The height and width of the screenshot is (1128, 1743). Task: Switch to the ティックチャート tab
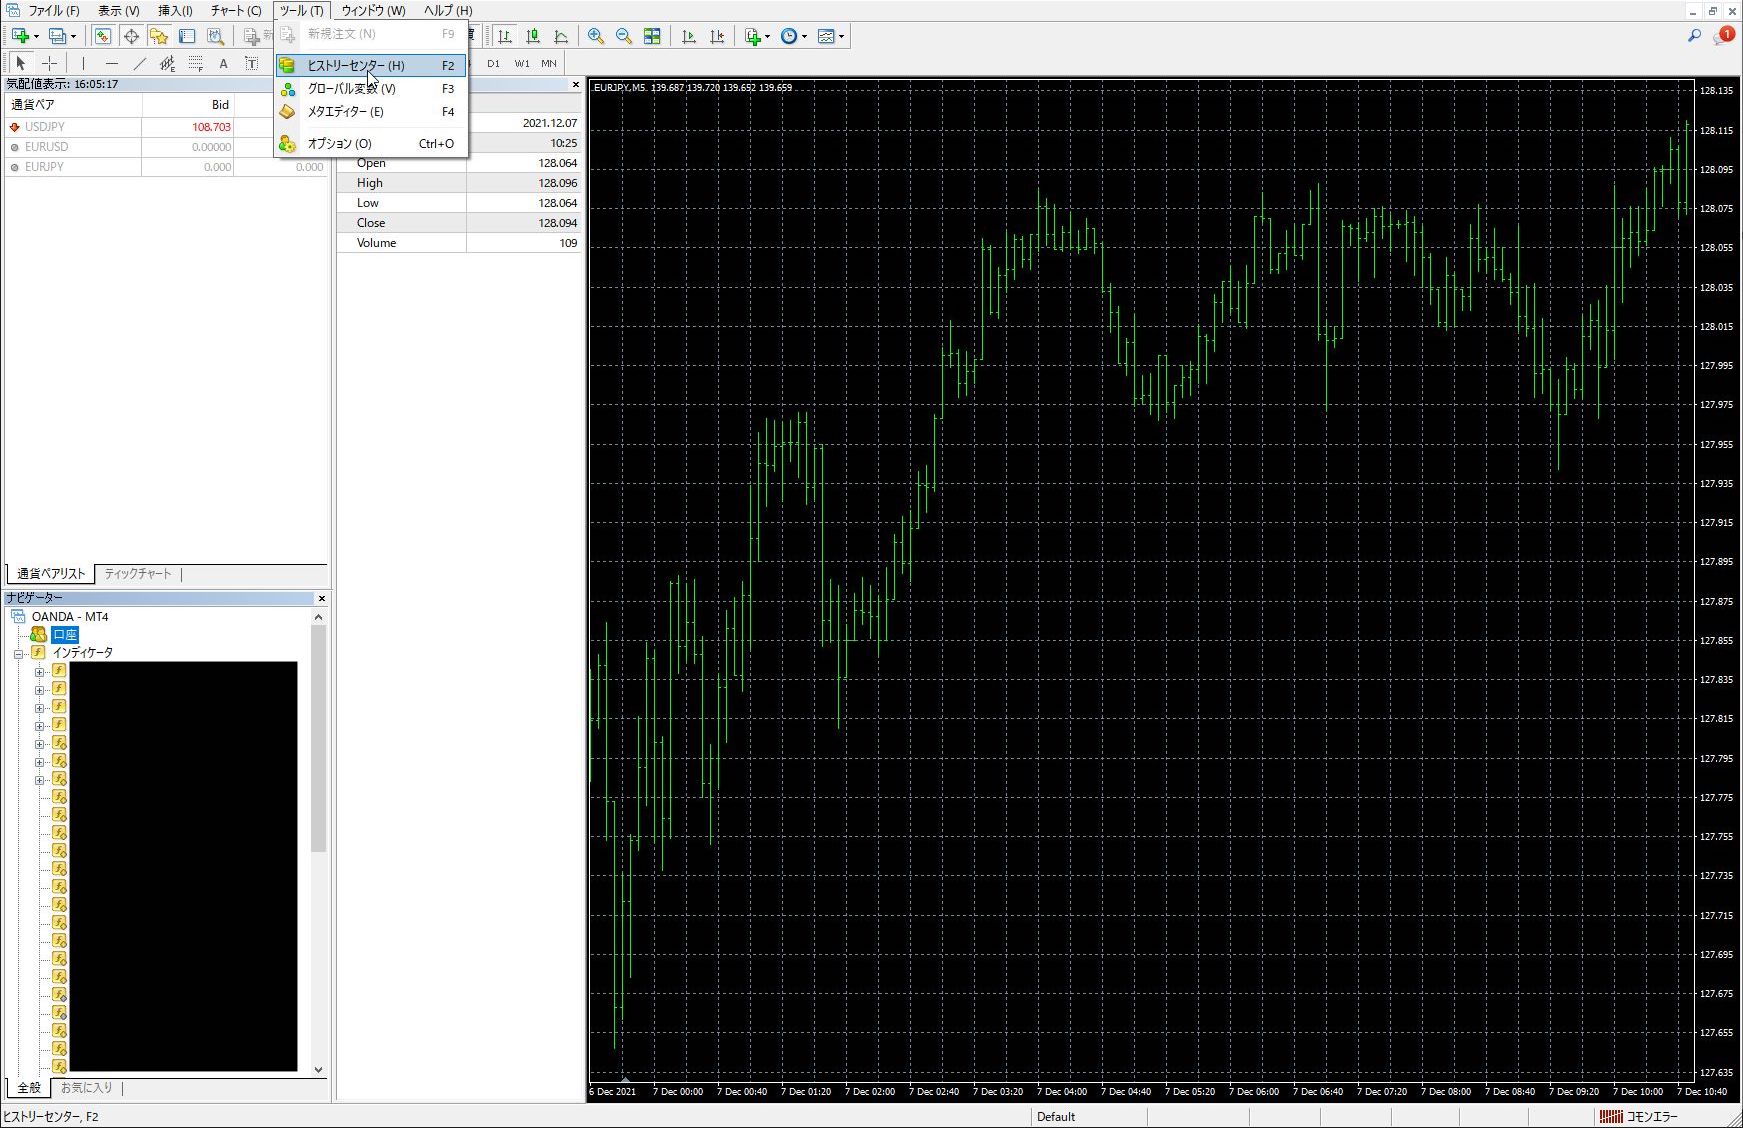tap(138, 574)
